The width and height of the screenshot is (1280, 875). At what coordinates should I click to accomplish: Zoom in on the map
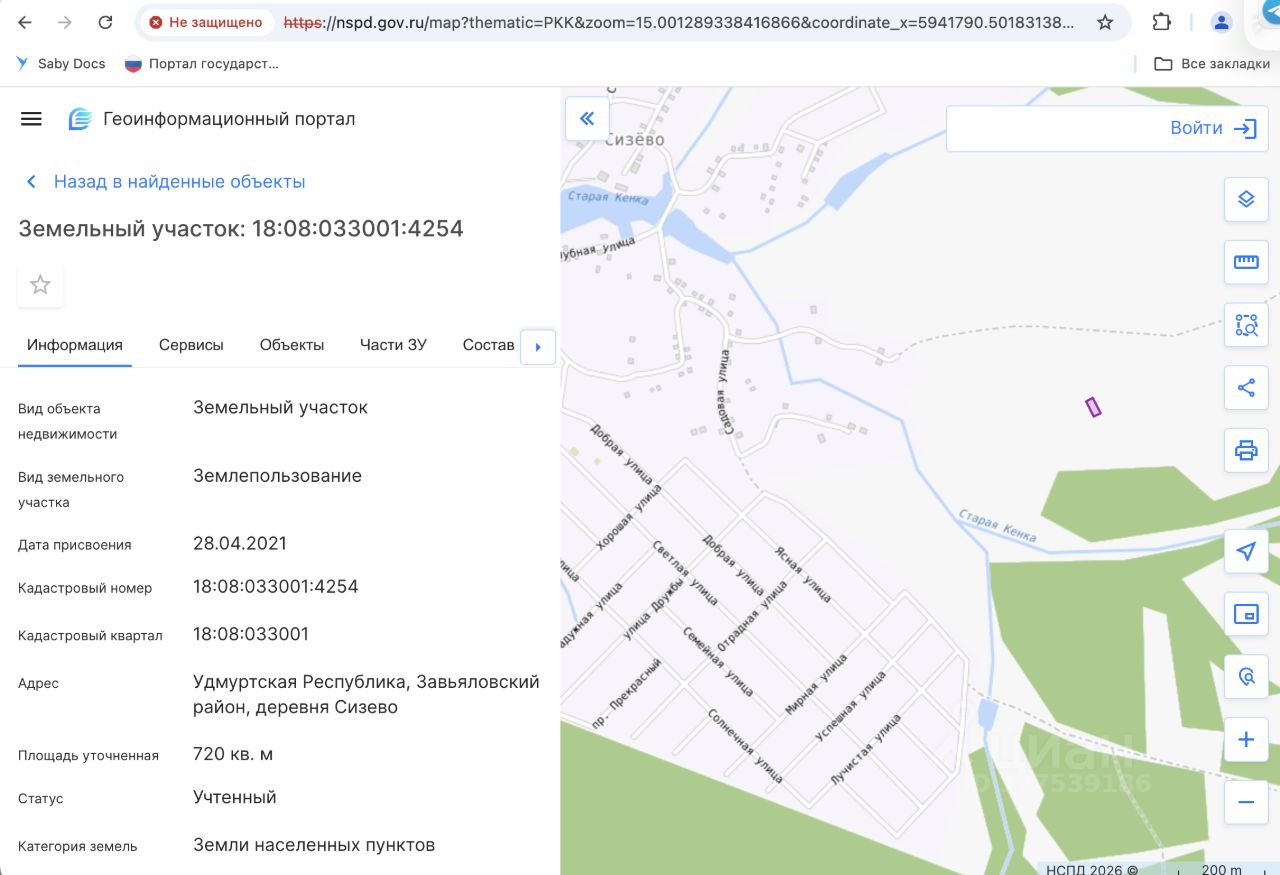pyautogui.click(x=1246, y=740)
